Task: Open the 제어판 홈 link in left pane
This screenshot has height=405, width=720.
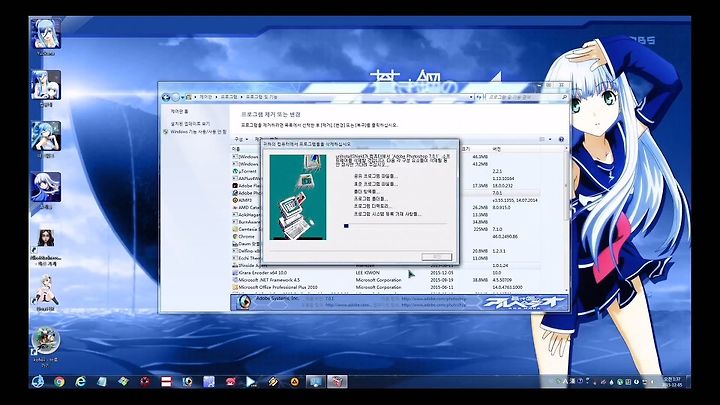Action: [180, 112]
